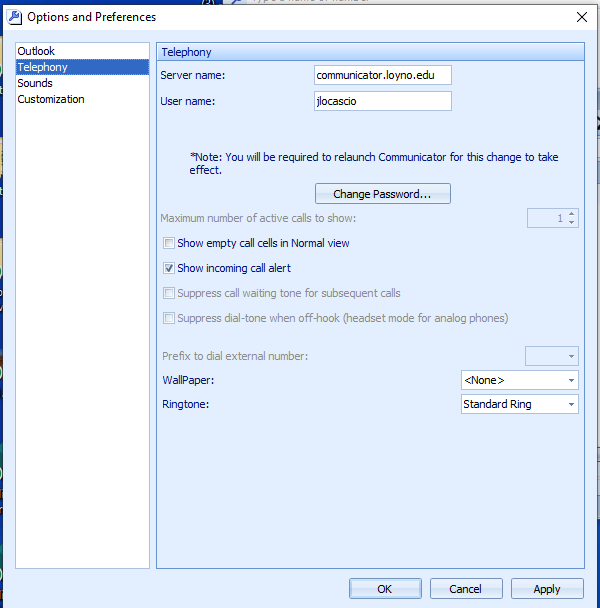Screen dimensions: 600x608
Task: Select Telephony in the category list
Action: pos(42,67)
